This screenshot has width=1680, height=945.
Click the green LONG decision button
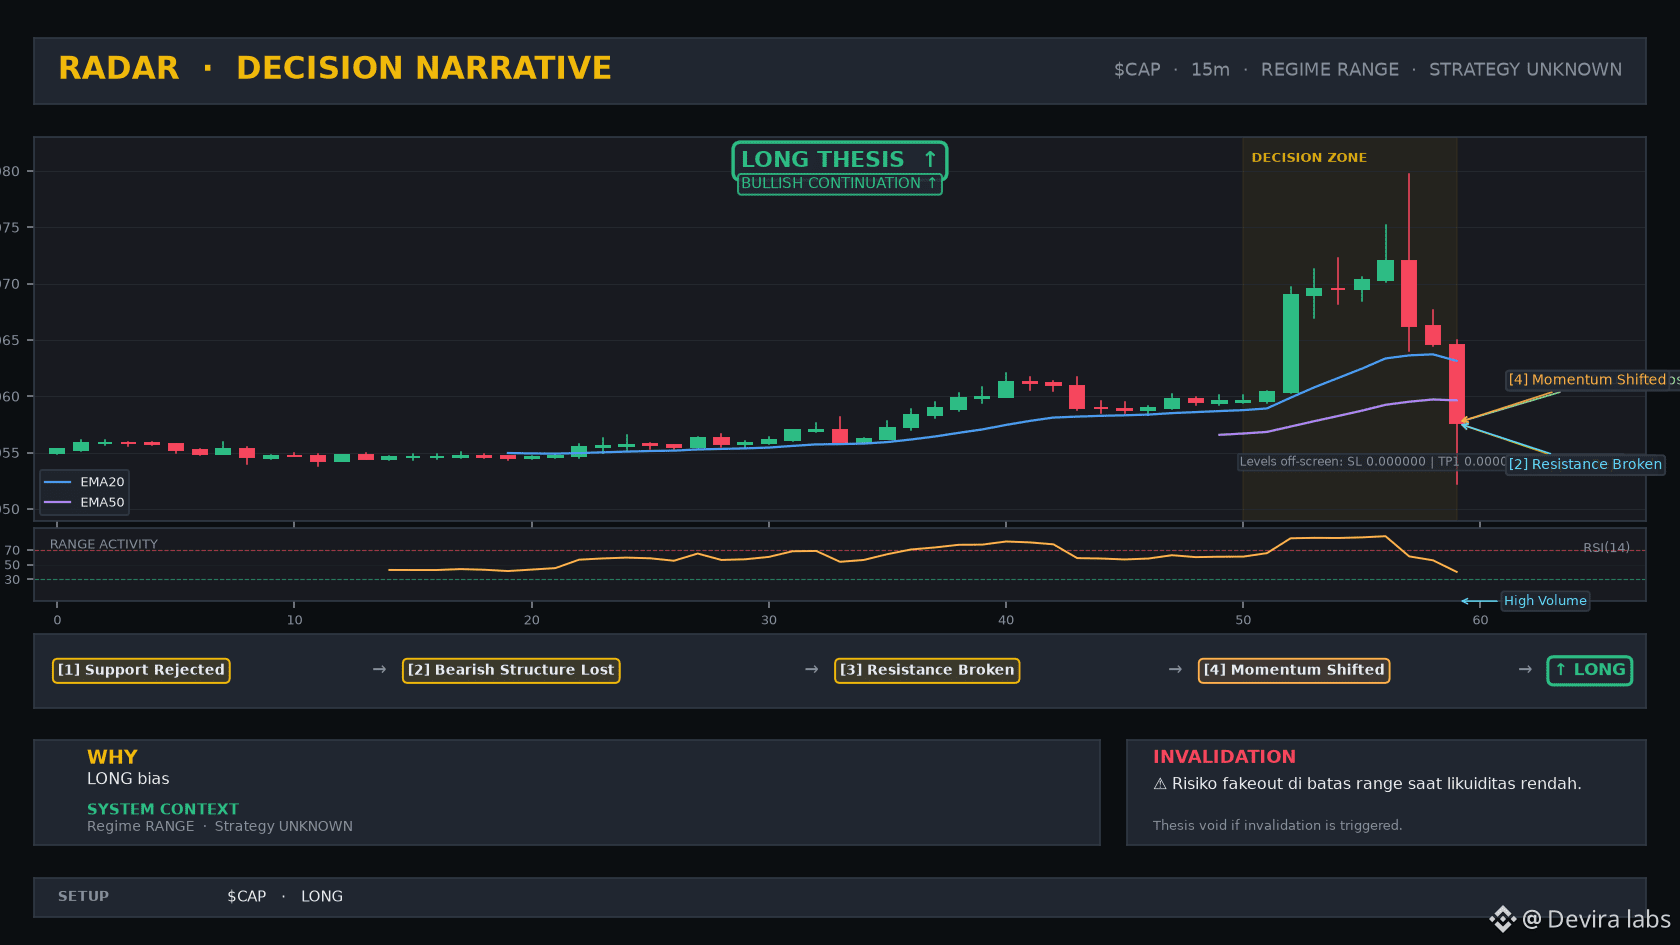click(1590, 670)
